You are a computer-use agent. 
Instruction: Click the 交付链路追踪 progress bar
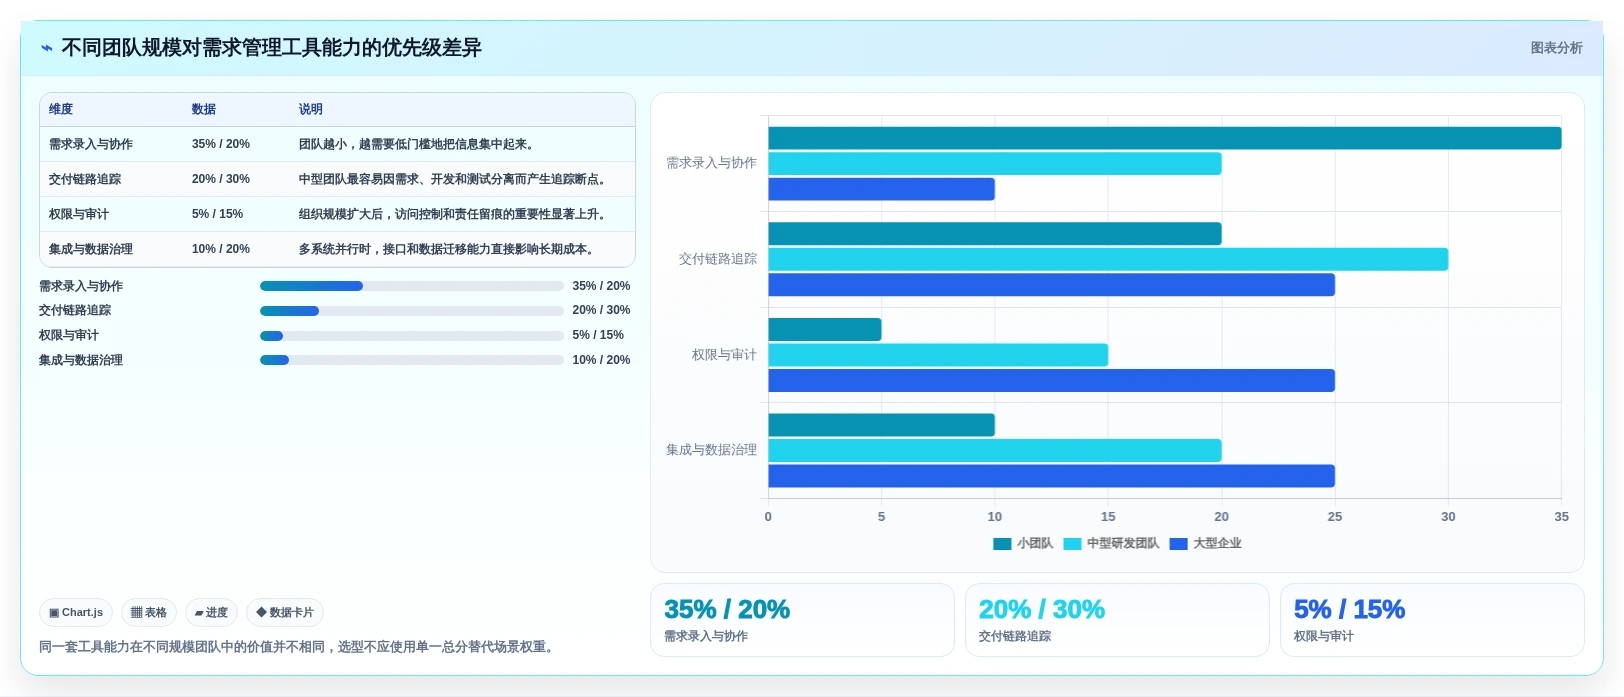click(412, 311)
